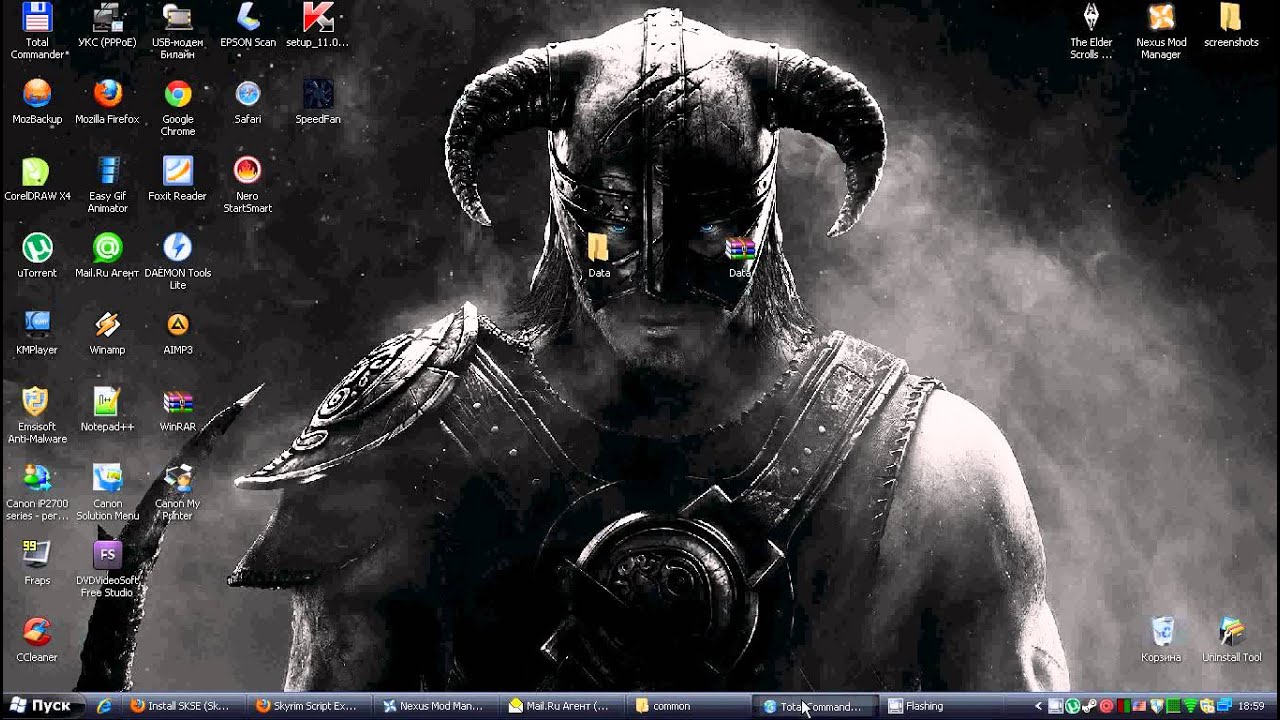Launch WinRAR desktop shortcut
This screenshot has width=1280, height=720.
pyautogui.click(x=178, y=409)
